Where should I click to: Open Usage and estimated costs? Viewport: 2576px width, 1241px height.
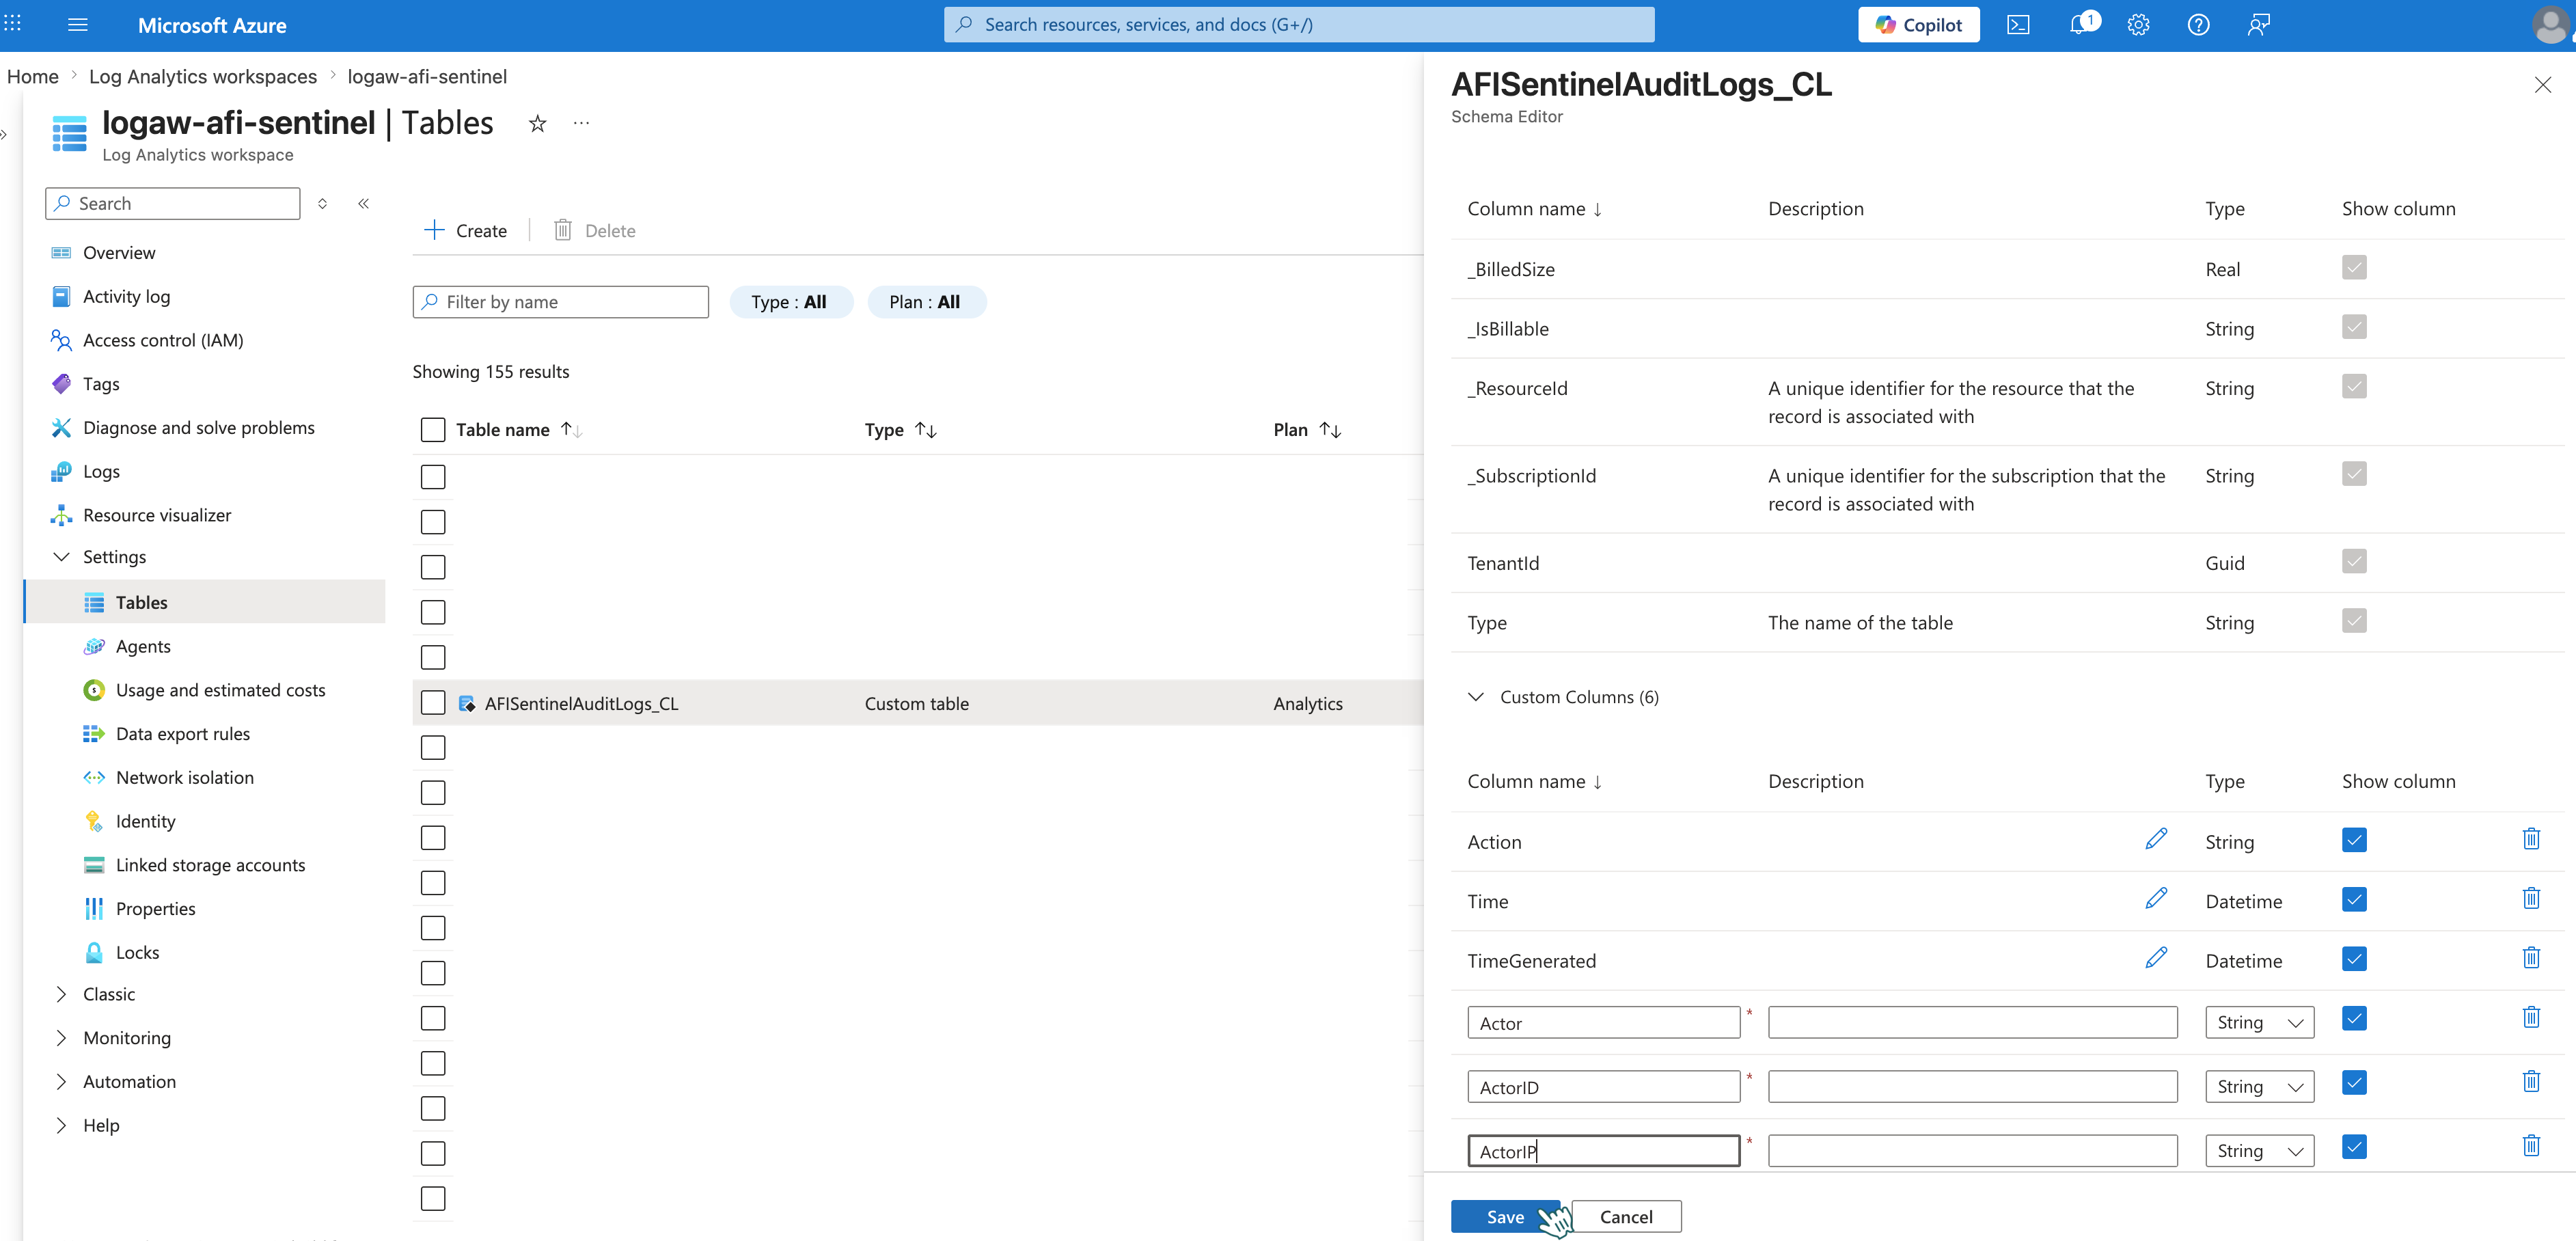pos(220,690)
